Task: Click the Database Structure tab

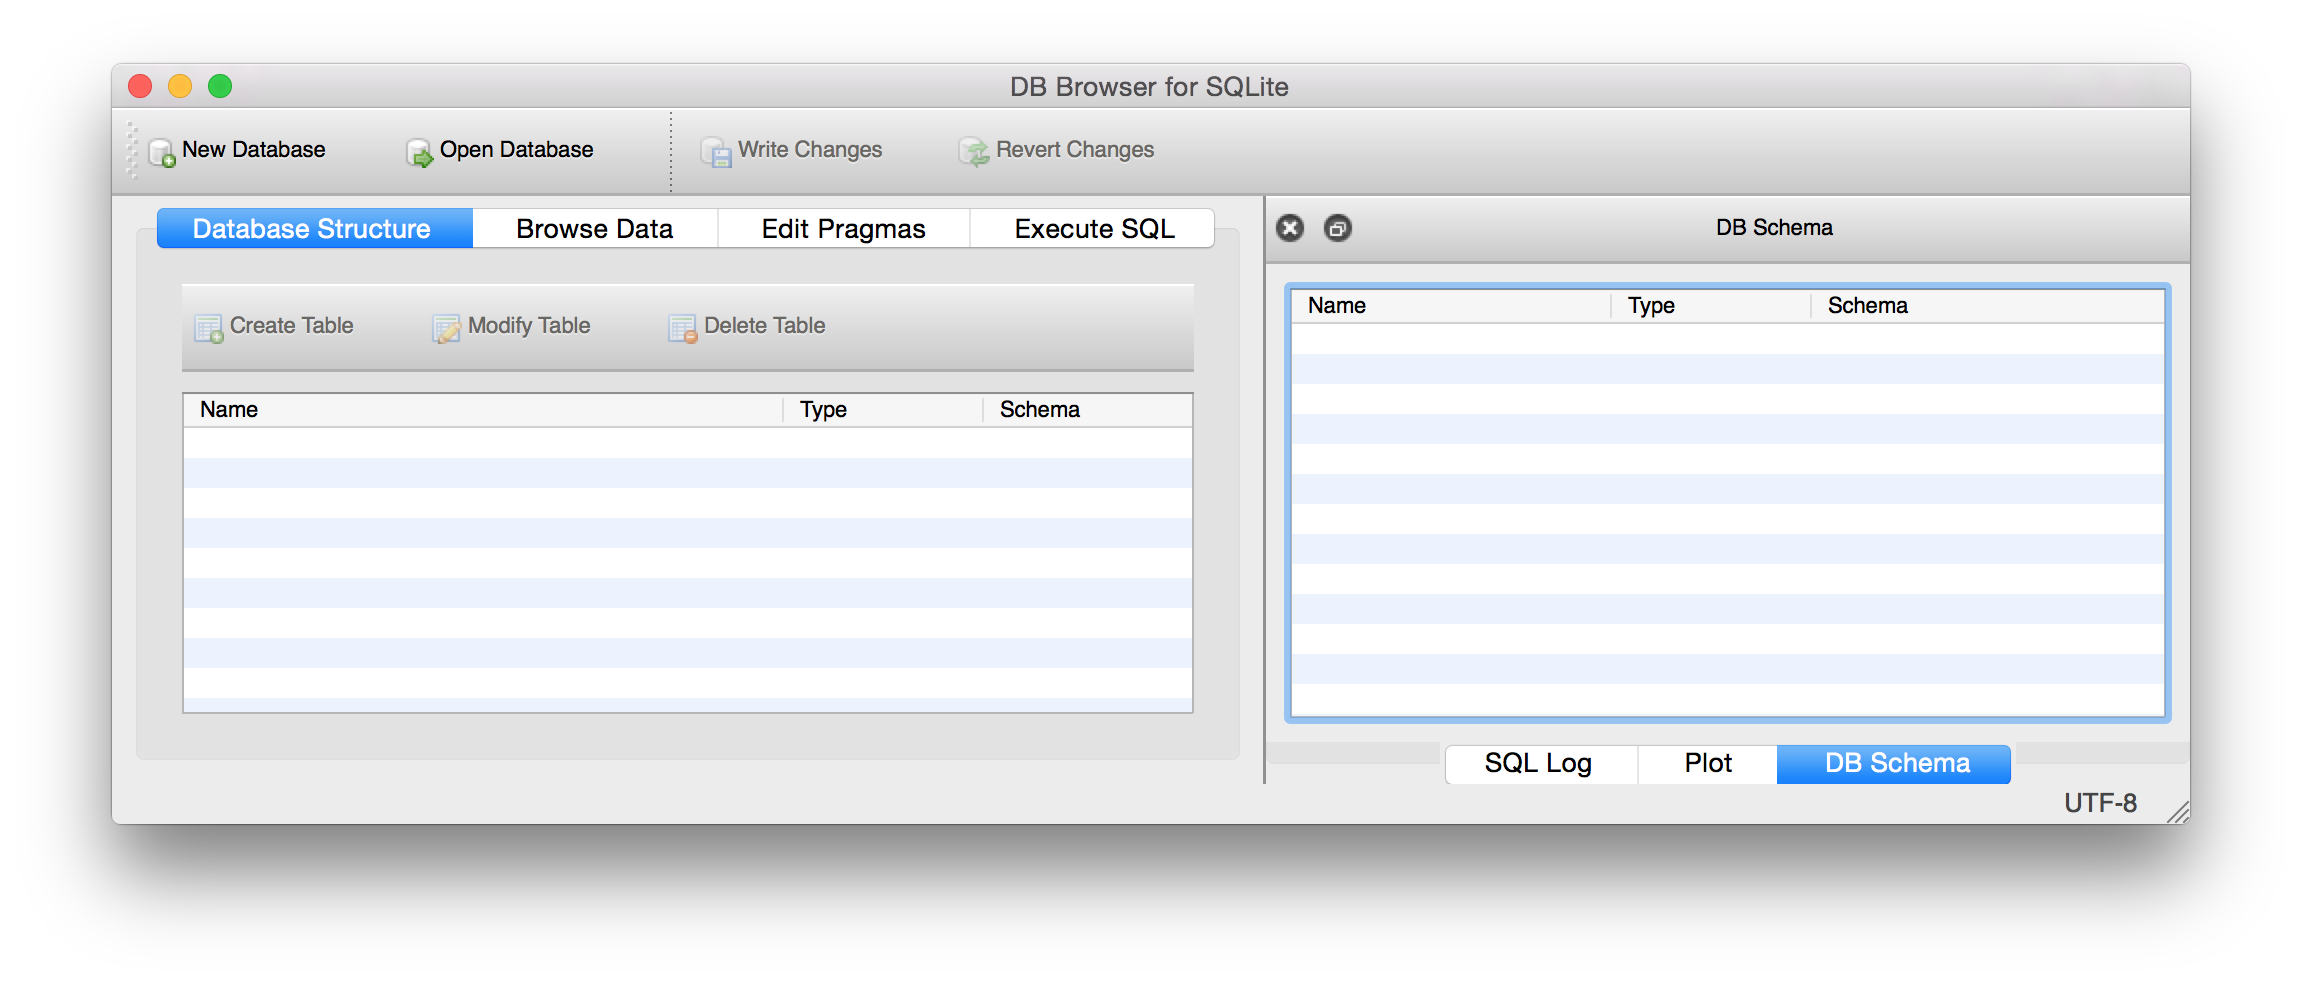Action: 313,228
